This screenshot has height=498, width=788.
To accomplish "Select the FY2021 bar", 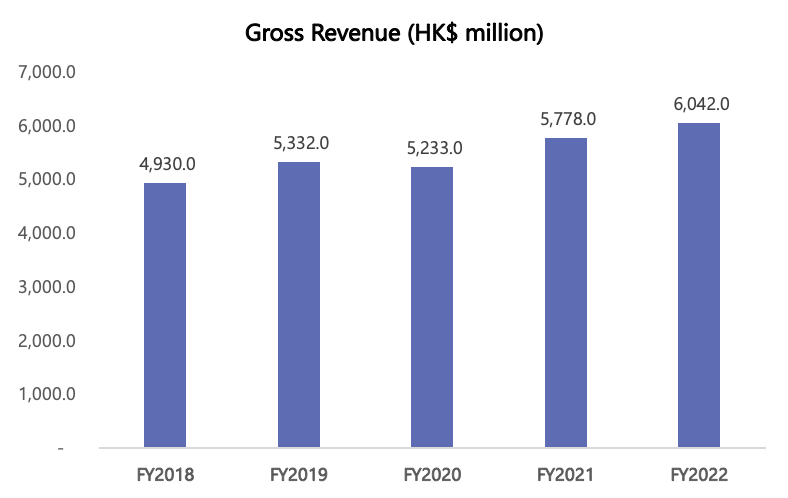I will click(x=566, y=292).
